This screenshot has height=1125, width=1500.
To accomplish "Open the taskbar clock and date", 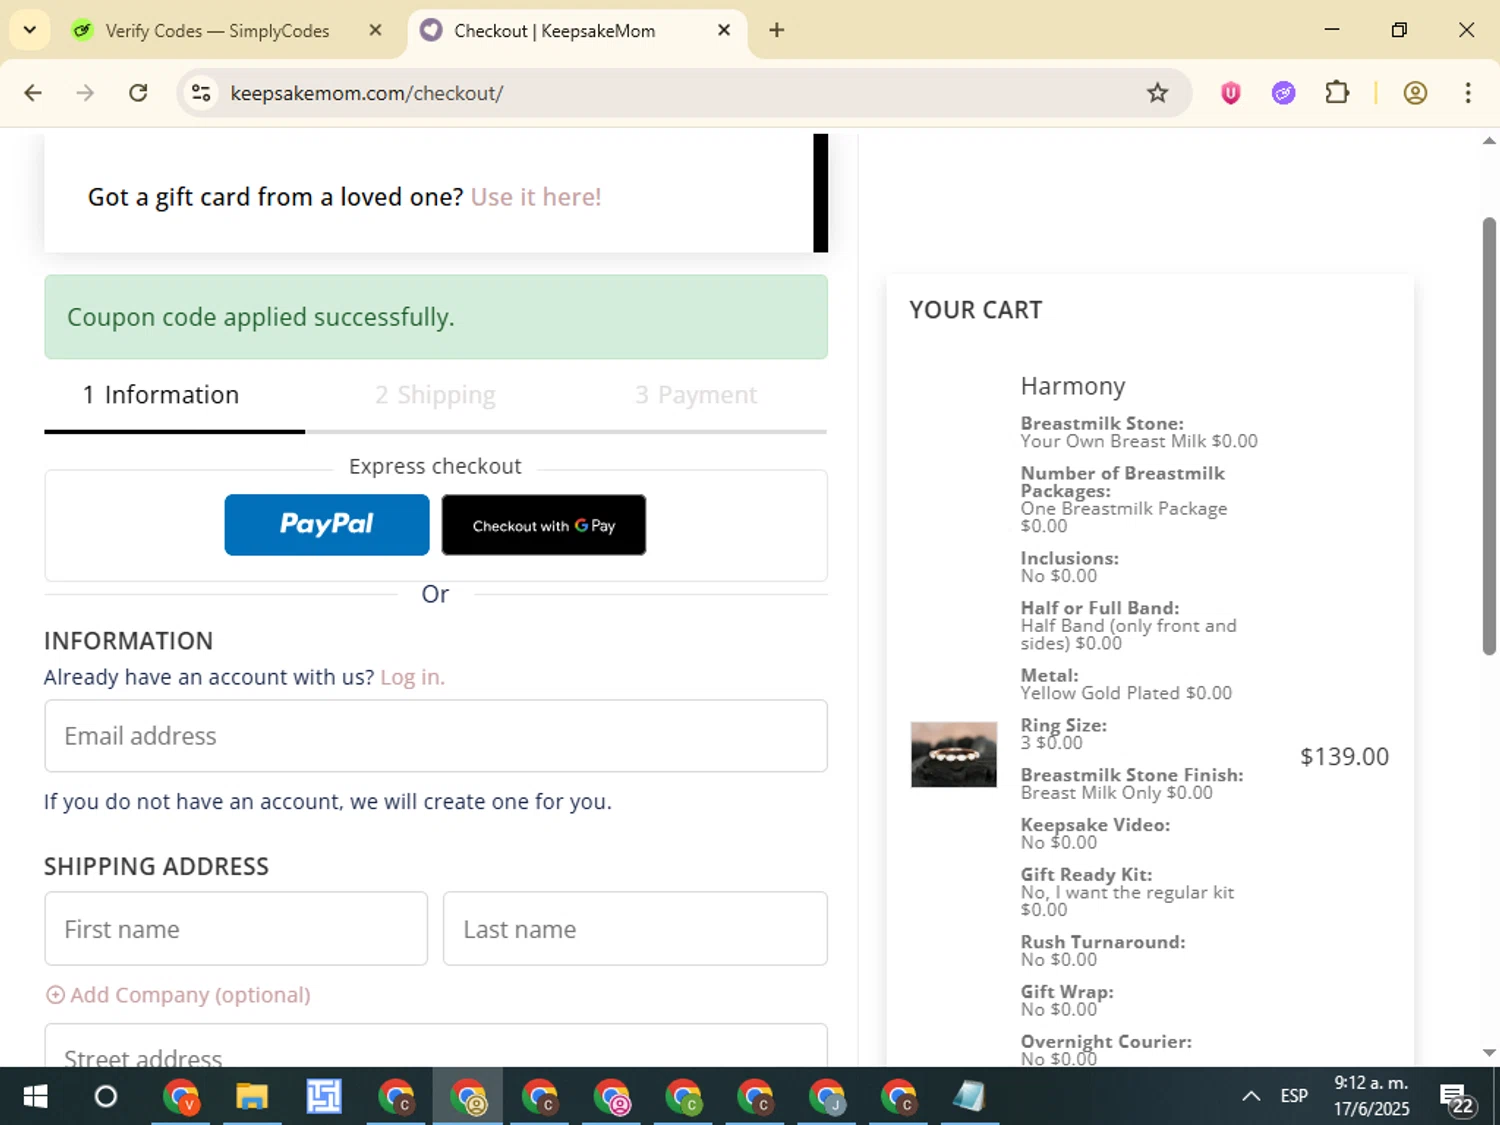I will pyautogui.click(x=1371, y=1096).
